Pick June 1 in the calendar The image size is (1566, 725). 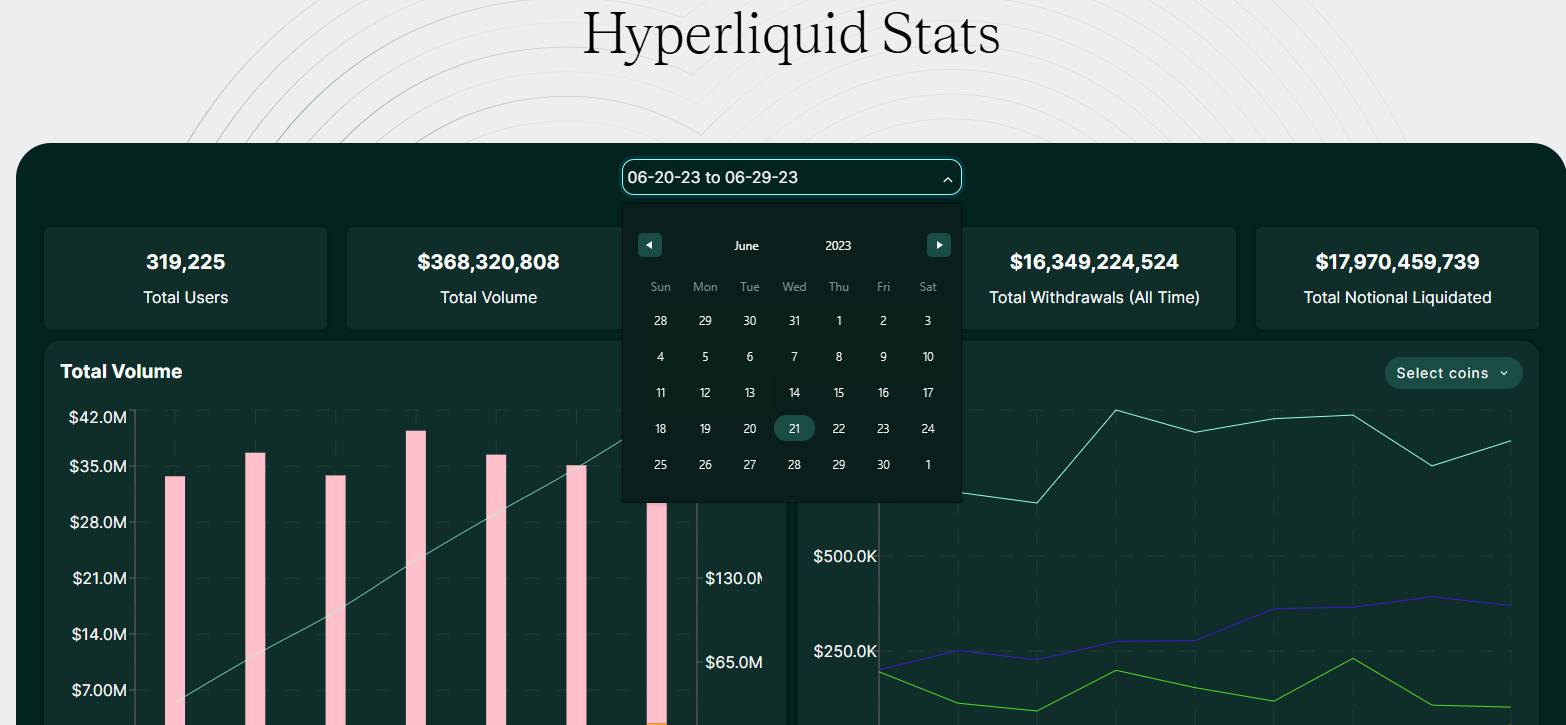point(839,320)
